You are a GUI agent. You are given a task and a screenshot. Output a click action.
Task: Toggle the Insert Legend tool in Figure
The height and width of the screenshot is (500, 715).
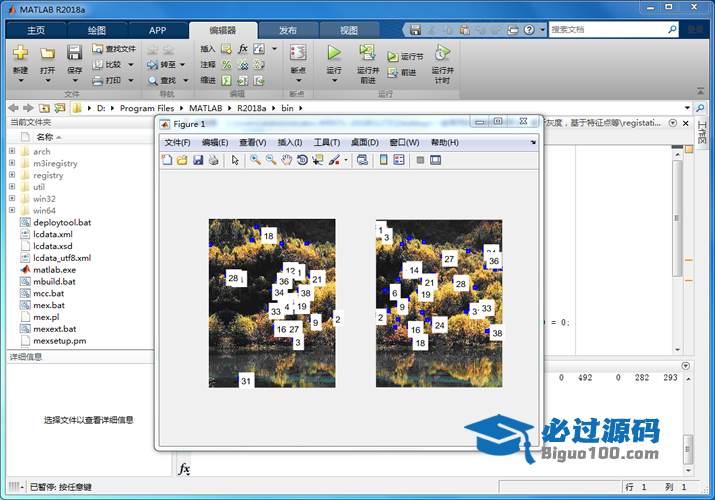[x=399, y=160]
